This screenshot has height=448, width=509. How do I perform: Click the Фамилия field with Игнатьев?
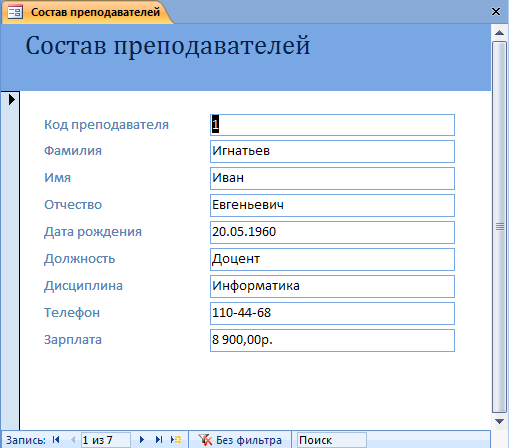(332, 151)
